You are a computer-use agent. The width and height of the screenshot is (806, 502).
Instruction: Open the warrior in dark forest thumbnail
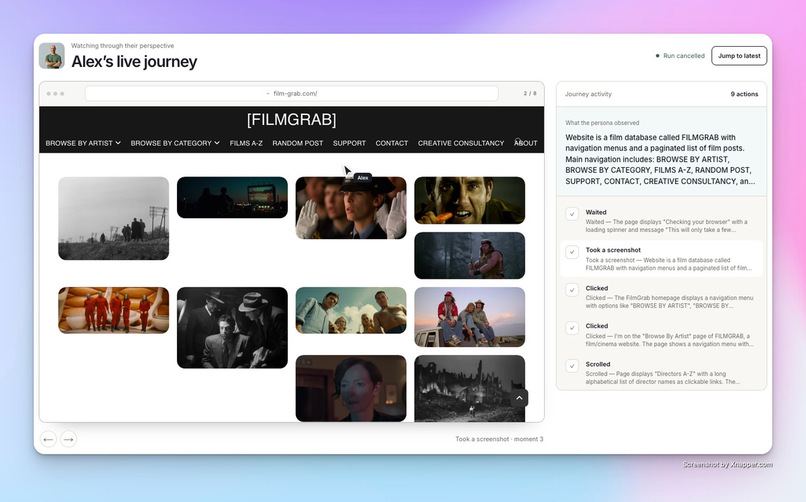[x=470, y=255]
